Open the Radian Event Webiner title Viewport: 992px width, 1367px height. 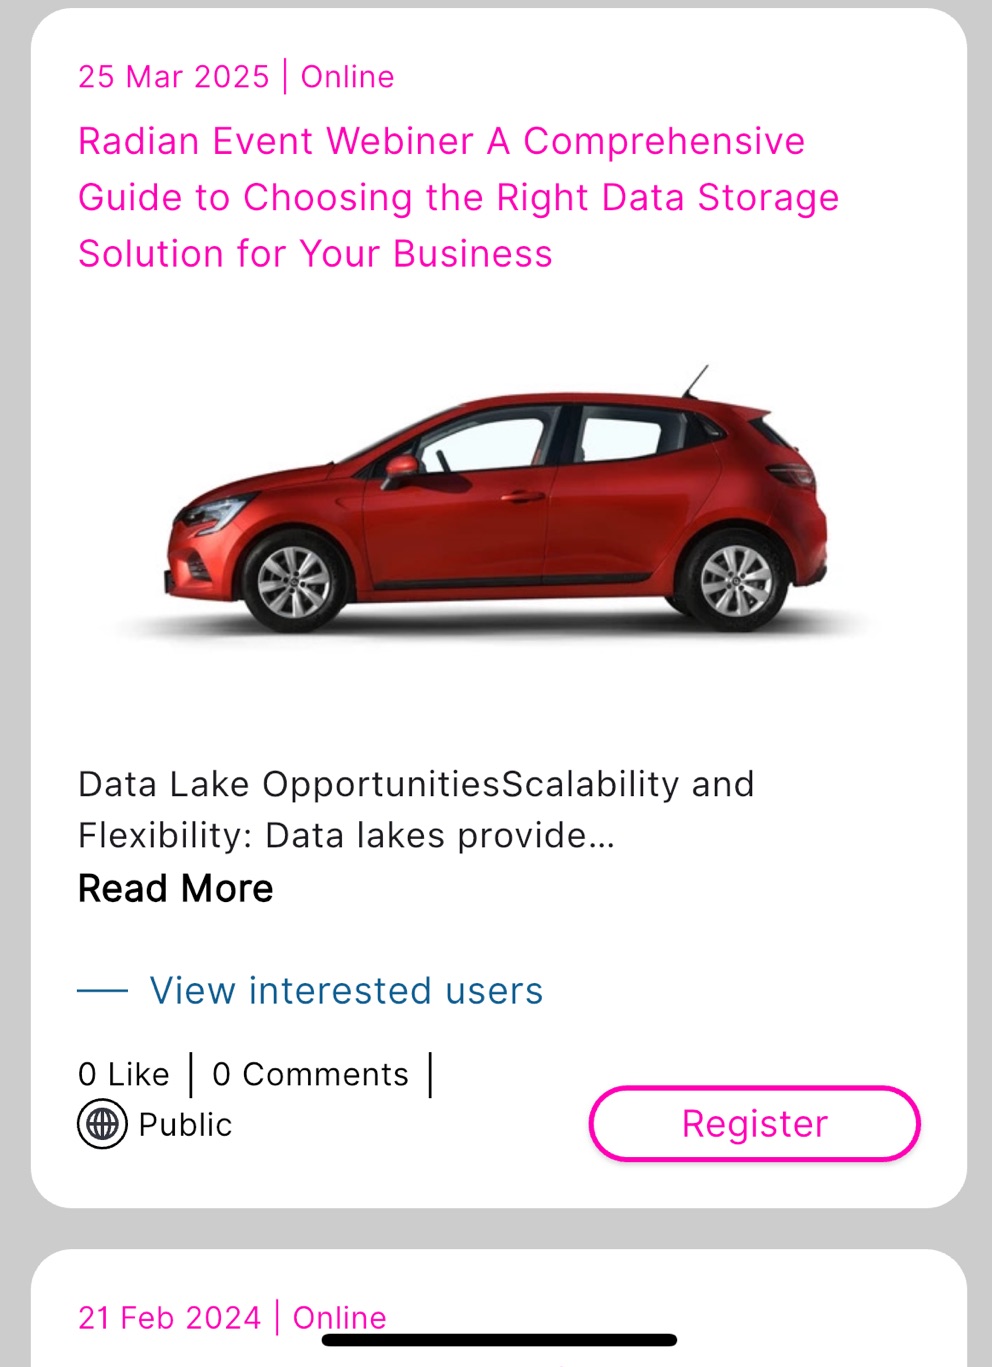click(x=458, y=197)
